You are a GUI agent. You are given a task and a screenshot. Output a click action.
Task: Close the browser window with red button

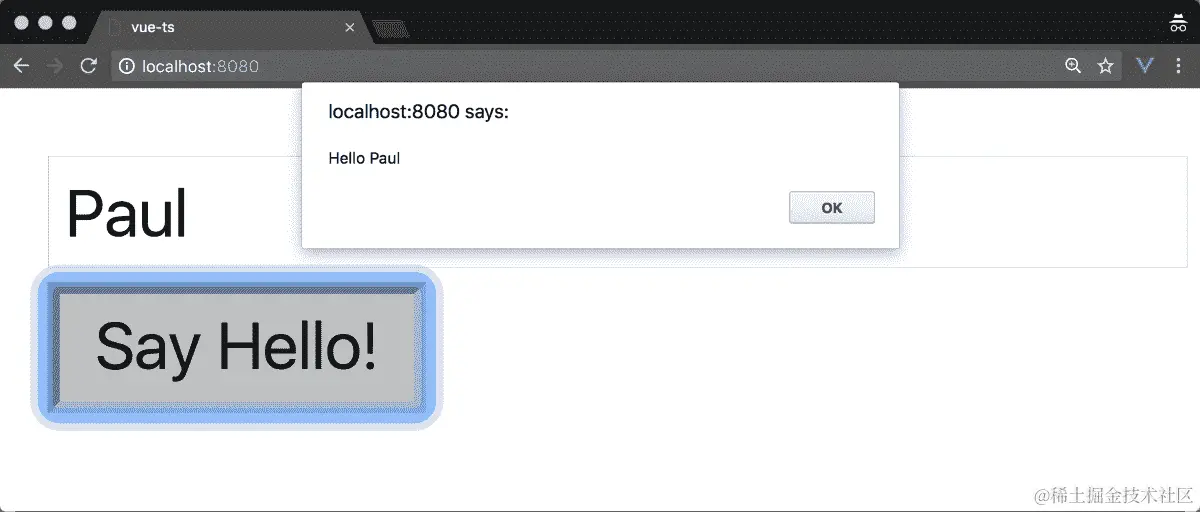21,23
